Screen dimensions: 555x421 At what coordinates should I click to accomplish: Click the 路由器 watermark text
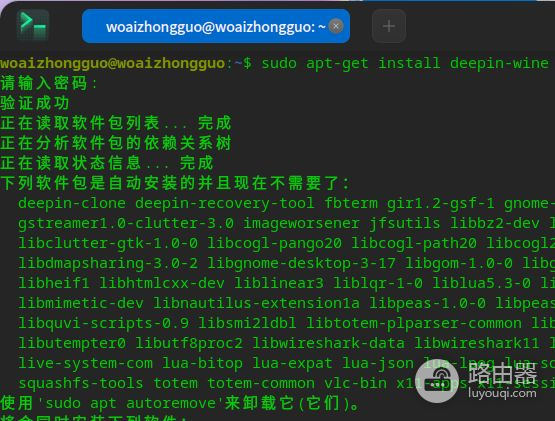(x=503, y=374)
